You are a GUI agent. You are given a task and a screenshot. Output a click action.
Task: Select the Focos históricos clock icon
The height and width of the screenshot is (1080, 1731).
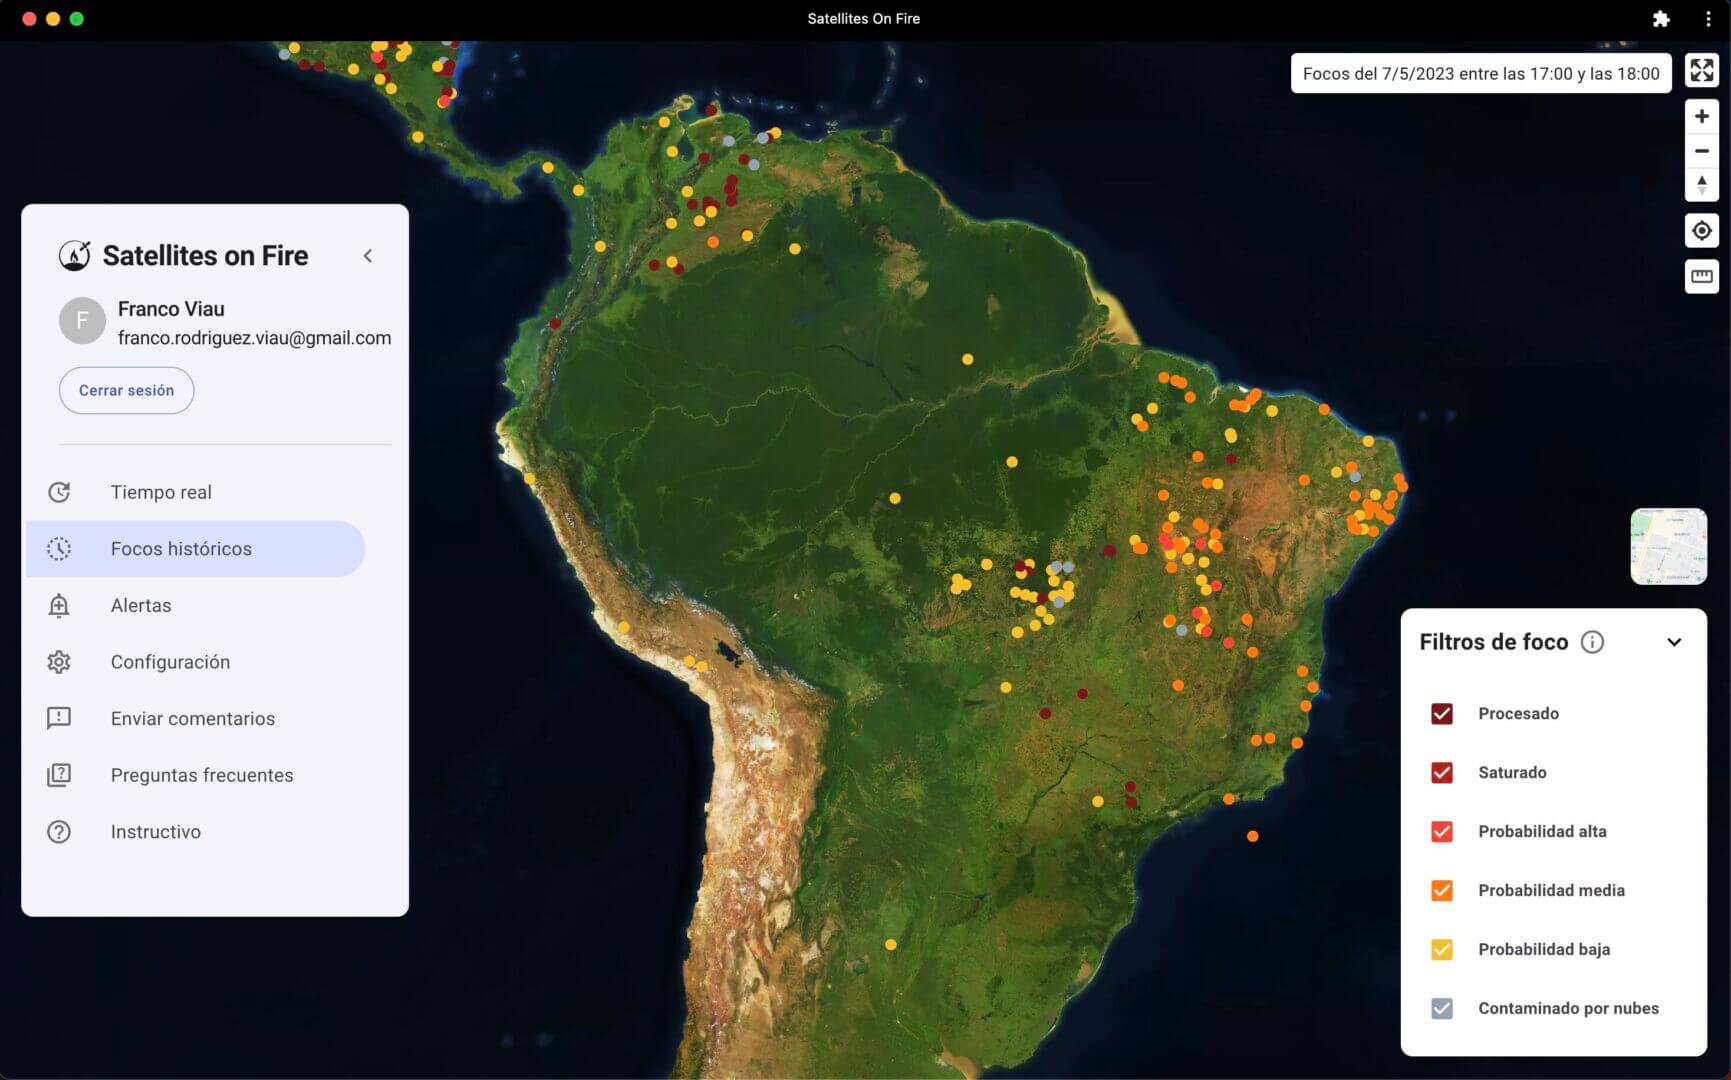point(59,548)
